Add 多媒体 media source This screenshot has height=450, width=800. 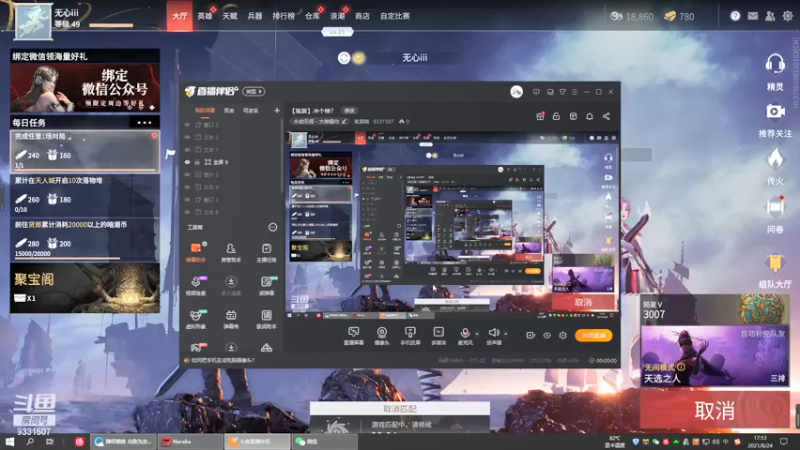click(438, 336)
